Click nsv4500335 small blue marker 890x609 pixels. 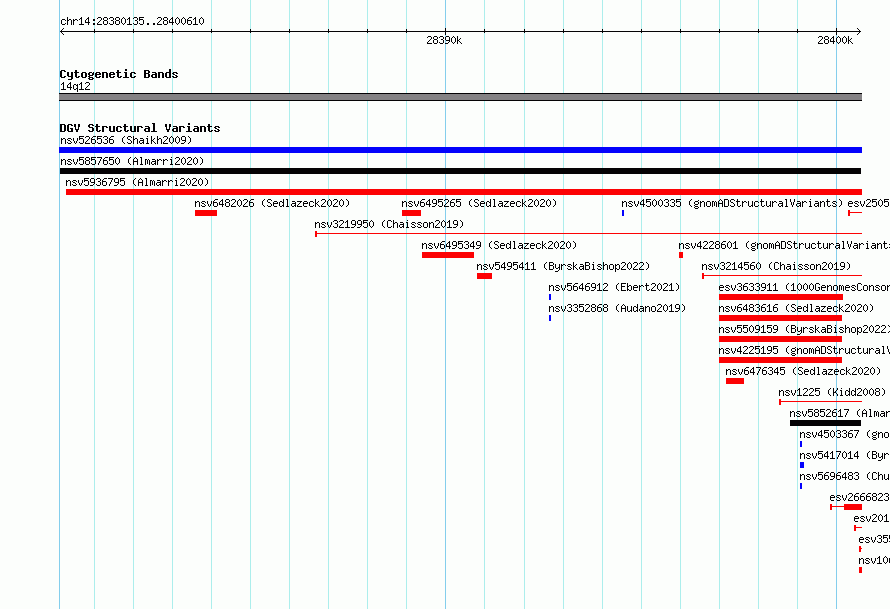[x=623, y=213]
